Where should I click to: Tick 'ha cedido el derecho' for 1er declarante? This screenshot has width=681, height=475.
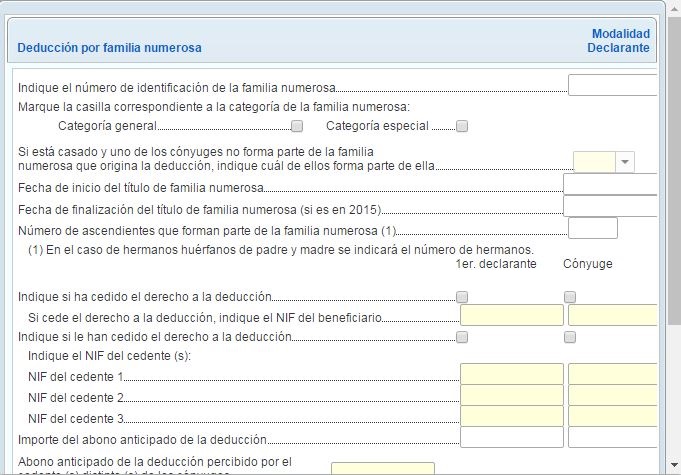462,297
